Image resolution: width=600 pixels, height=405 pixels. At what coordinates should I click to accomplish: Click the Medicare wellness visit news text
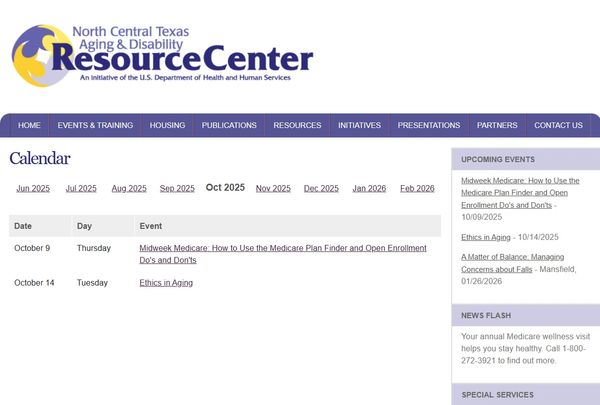525,348
